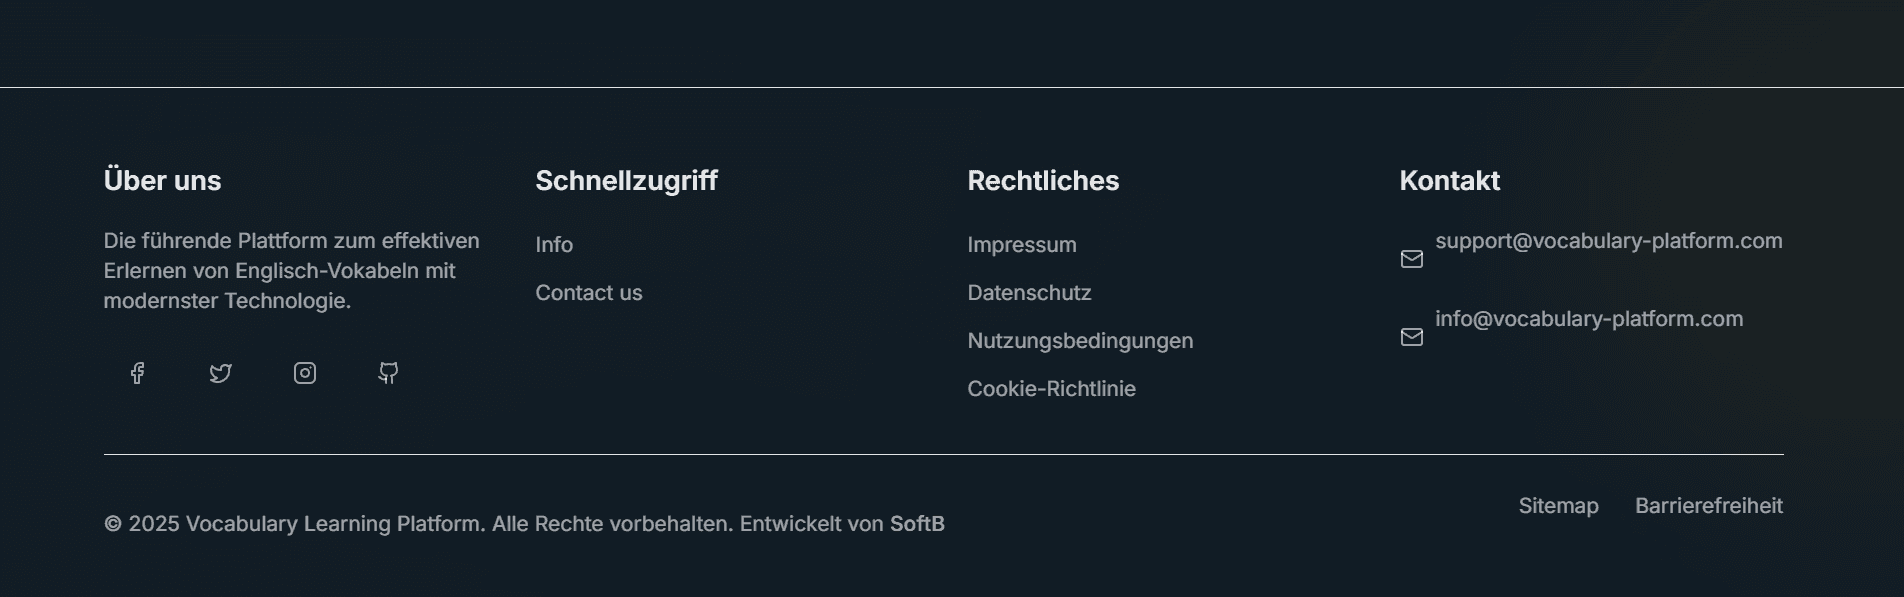Visit the Instagram profile icon

(305, 373)
